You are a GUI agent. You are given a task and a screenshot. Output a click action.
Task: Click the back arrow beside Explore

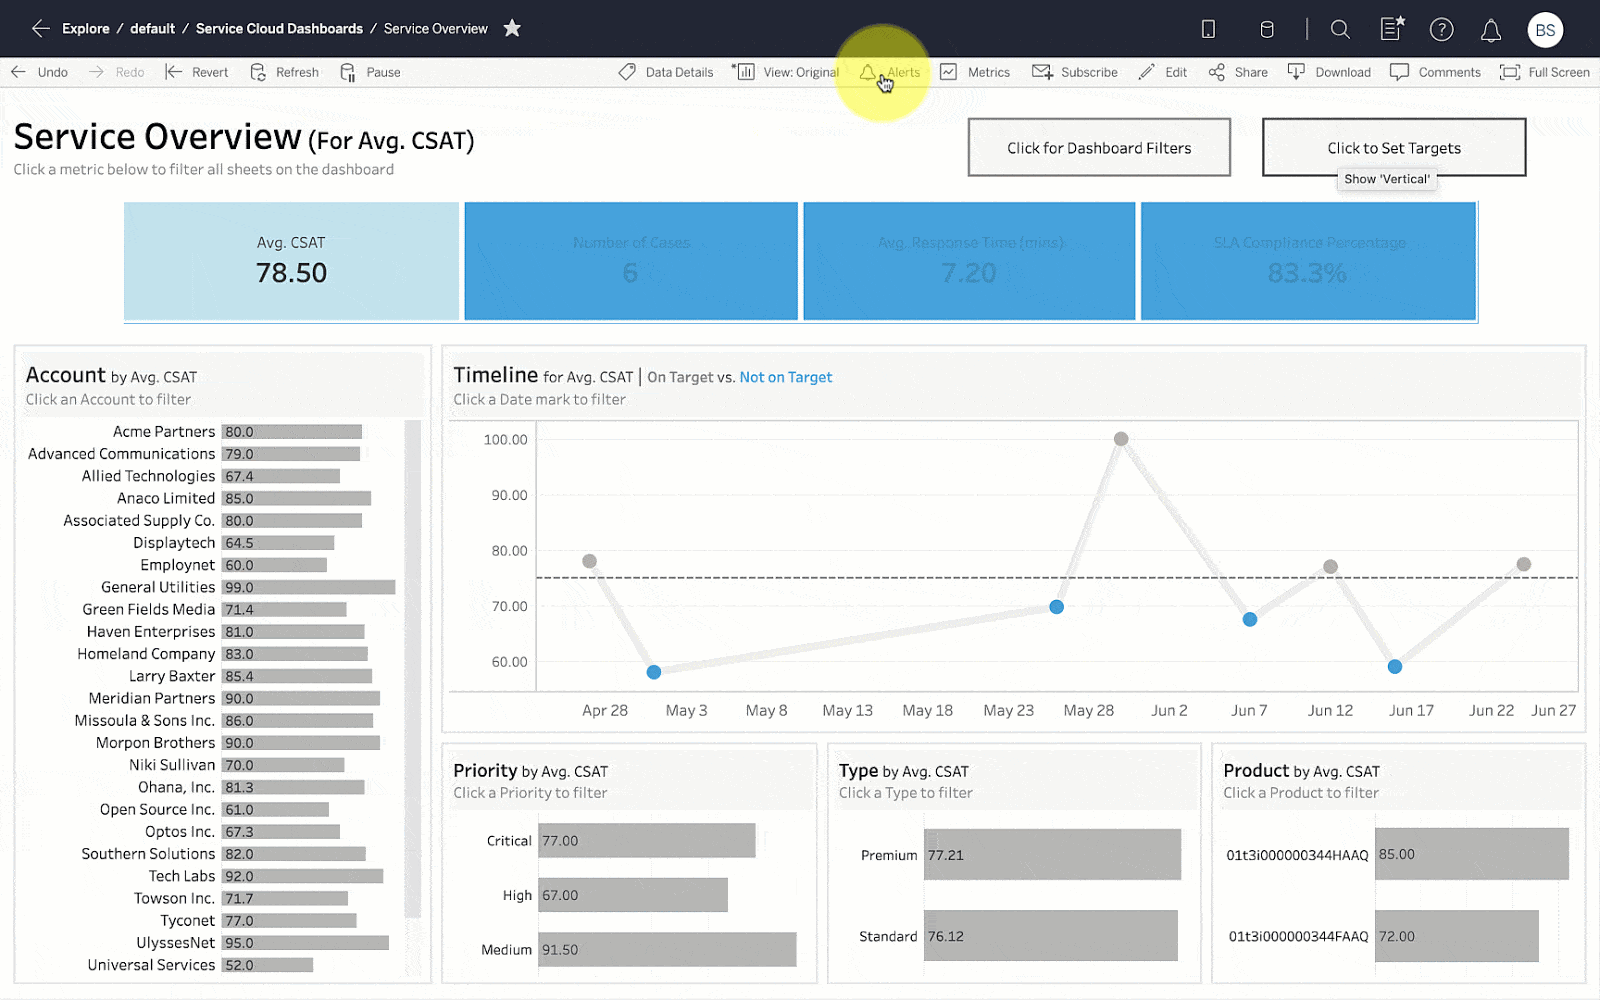(x=40, y=29)
